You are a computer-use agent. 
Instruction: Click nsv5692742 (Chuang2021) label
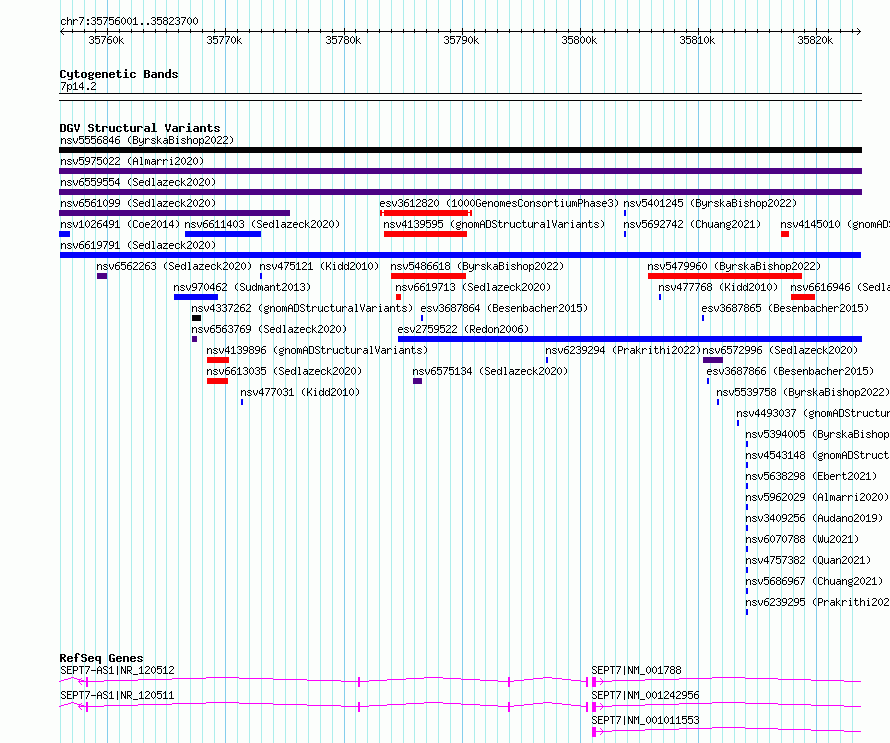(692, 224)
